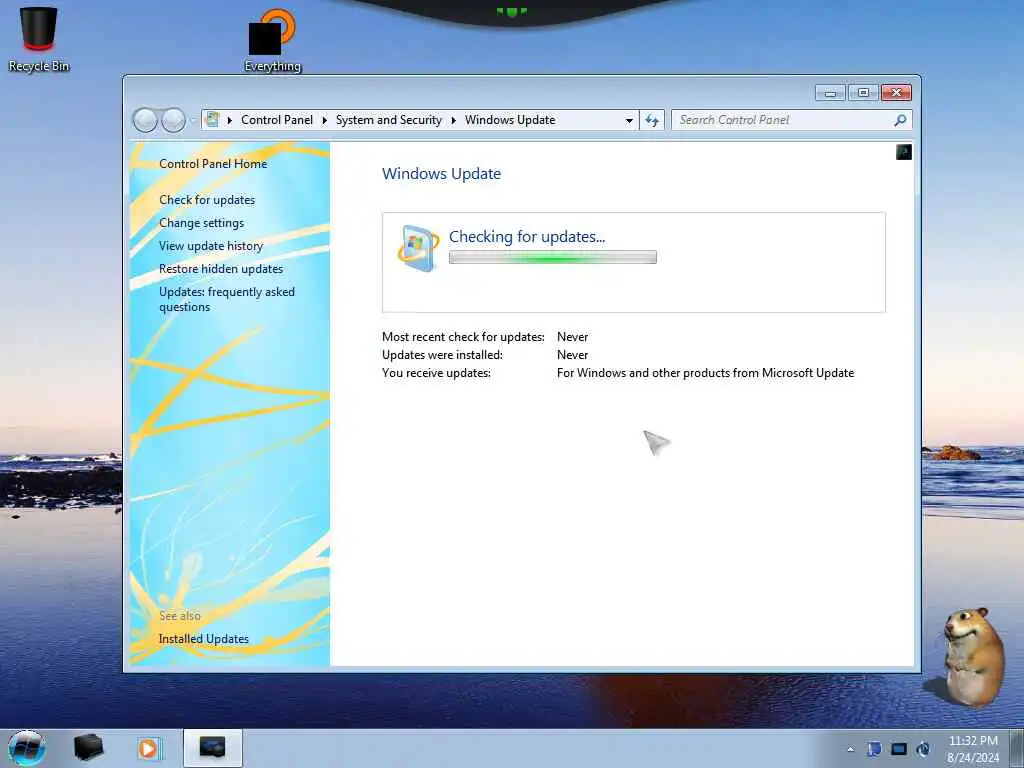This screenshot has width=1024, height=768.
Task: Click 'You receive updates:' label
Action: (436, 373)
